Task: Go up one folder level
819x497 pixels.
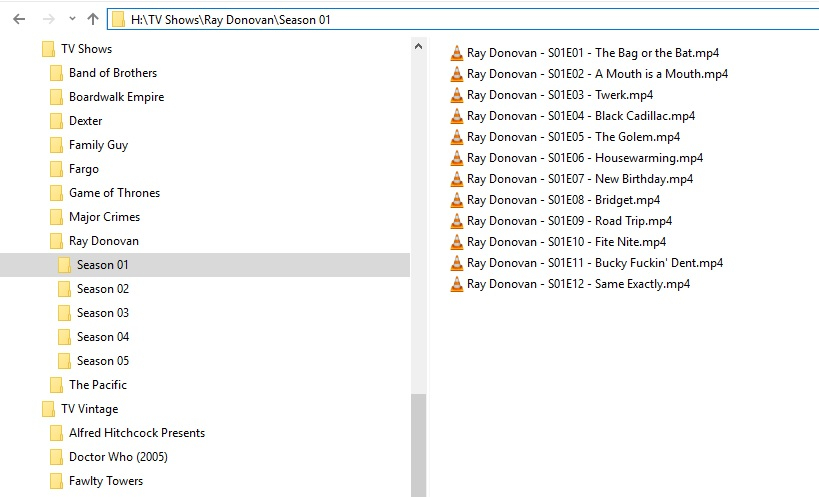Action: [x=93, y=19]
